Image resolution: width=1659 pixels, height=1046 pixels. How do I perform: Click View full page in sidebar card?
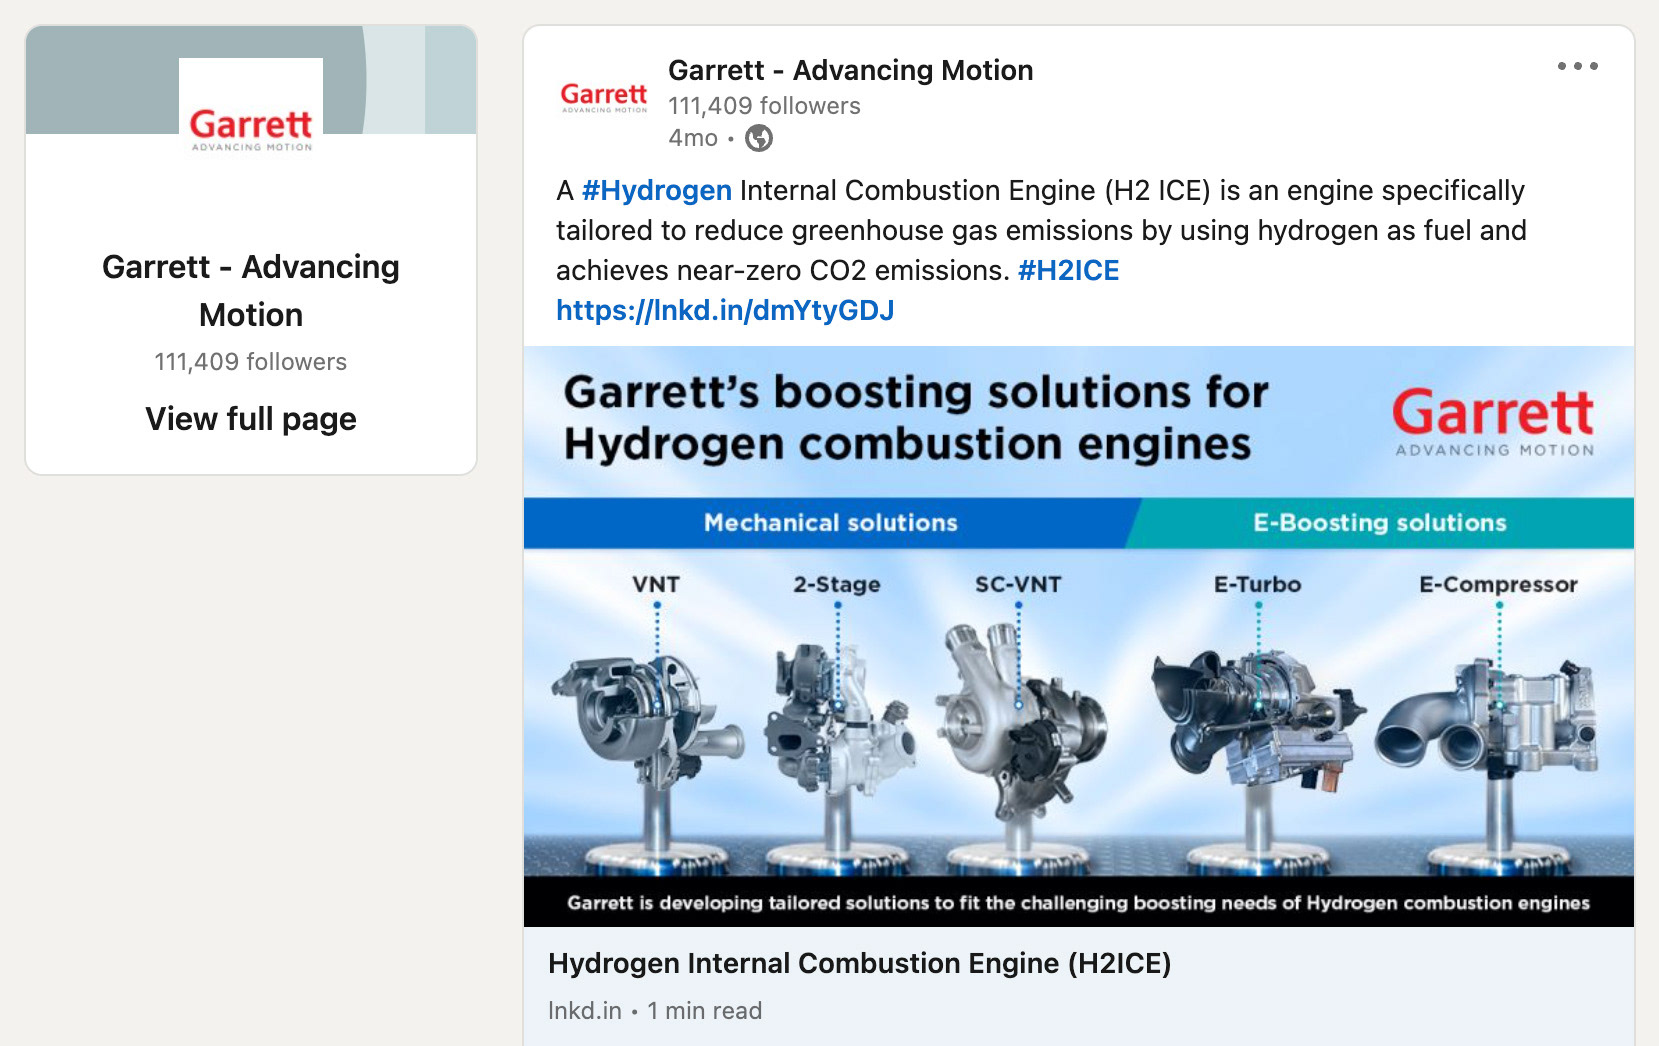[x=251, y=418]
